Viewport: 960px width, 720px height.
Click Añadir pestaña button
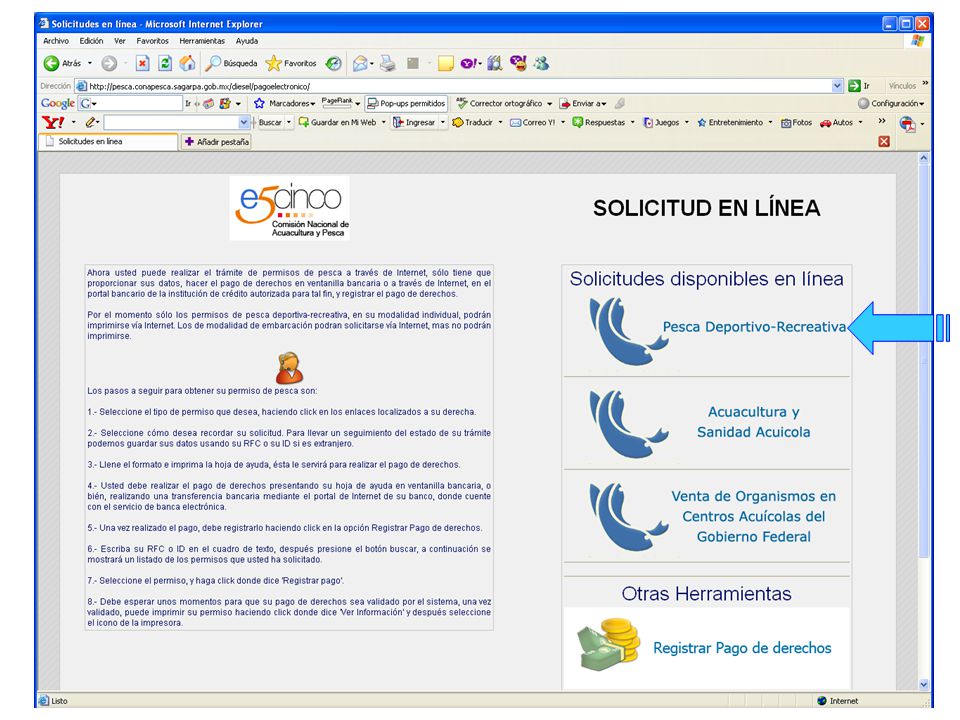pos(217,141)
